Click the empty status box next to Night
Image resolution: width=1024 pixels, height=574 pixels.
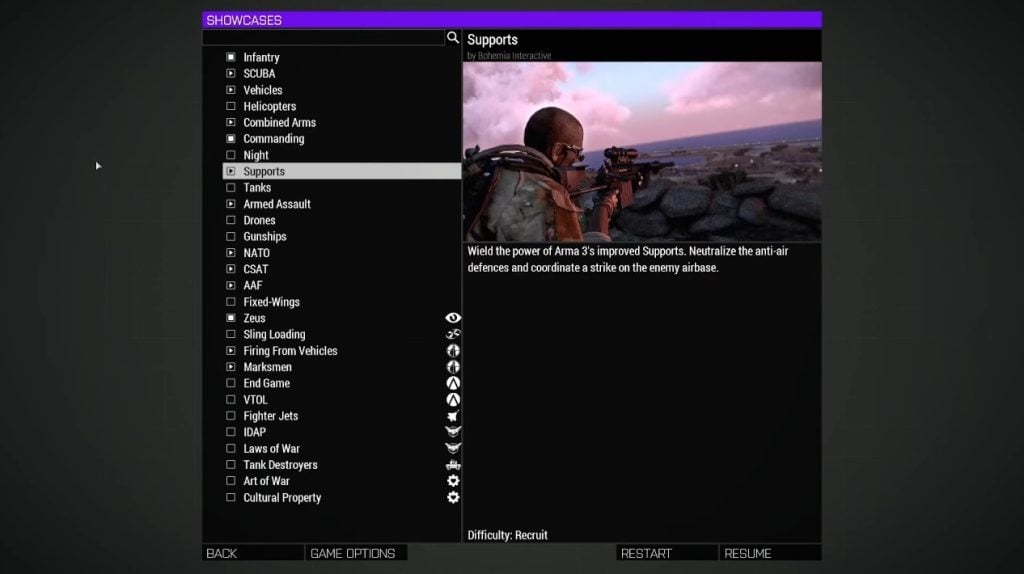pyautogui.click(x=231, y=155)
